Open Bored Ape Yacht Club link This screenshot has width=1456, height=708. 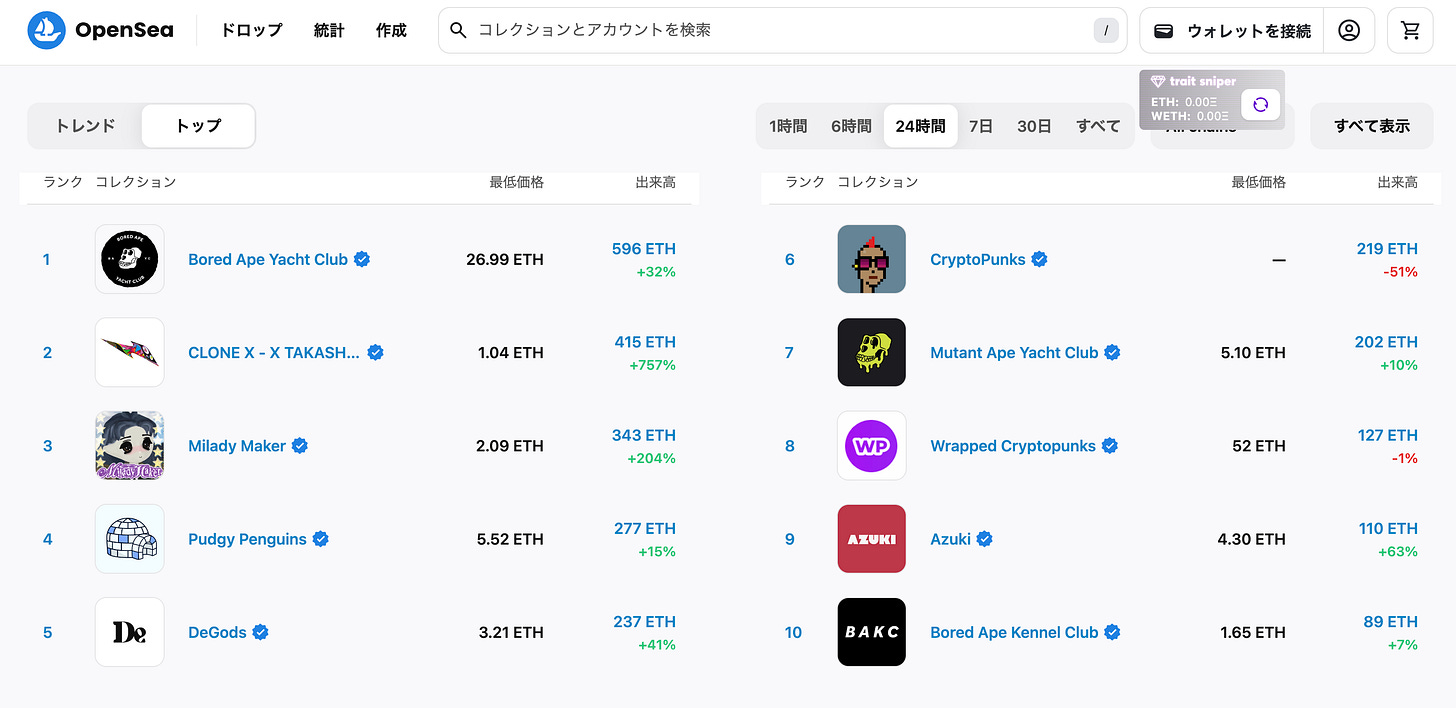click(x=268, y=259)
